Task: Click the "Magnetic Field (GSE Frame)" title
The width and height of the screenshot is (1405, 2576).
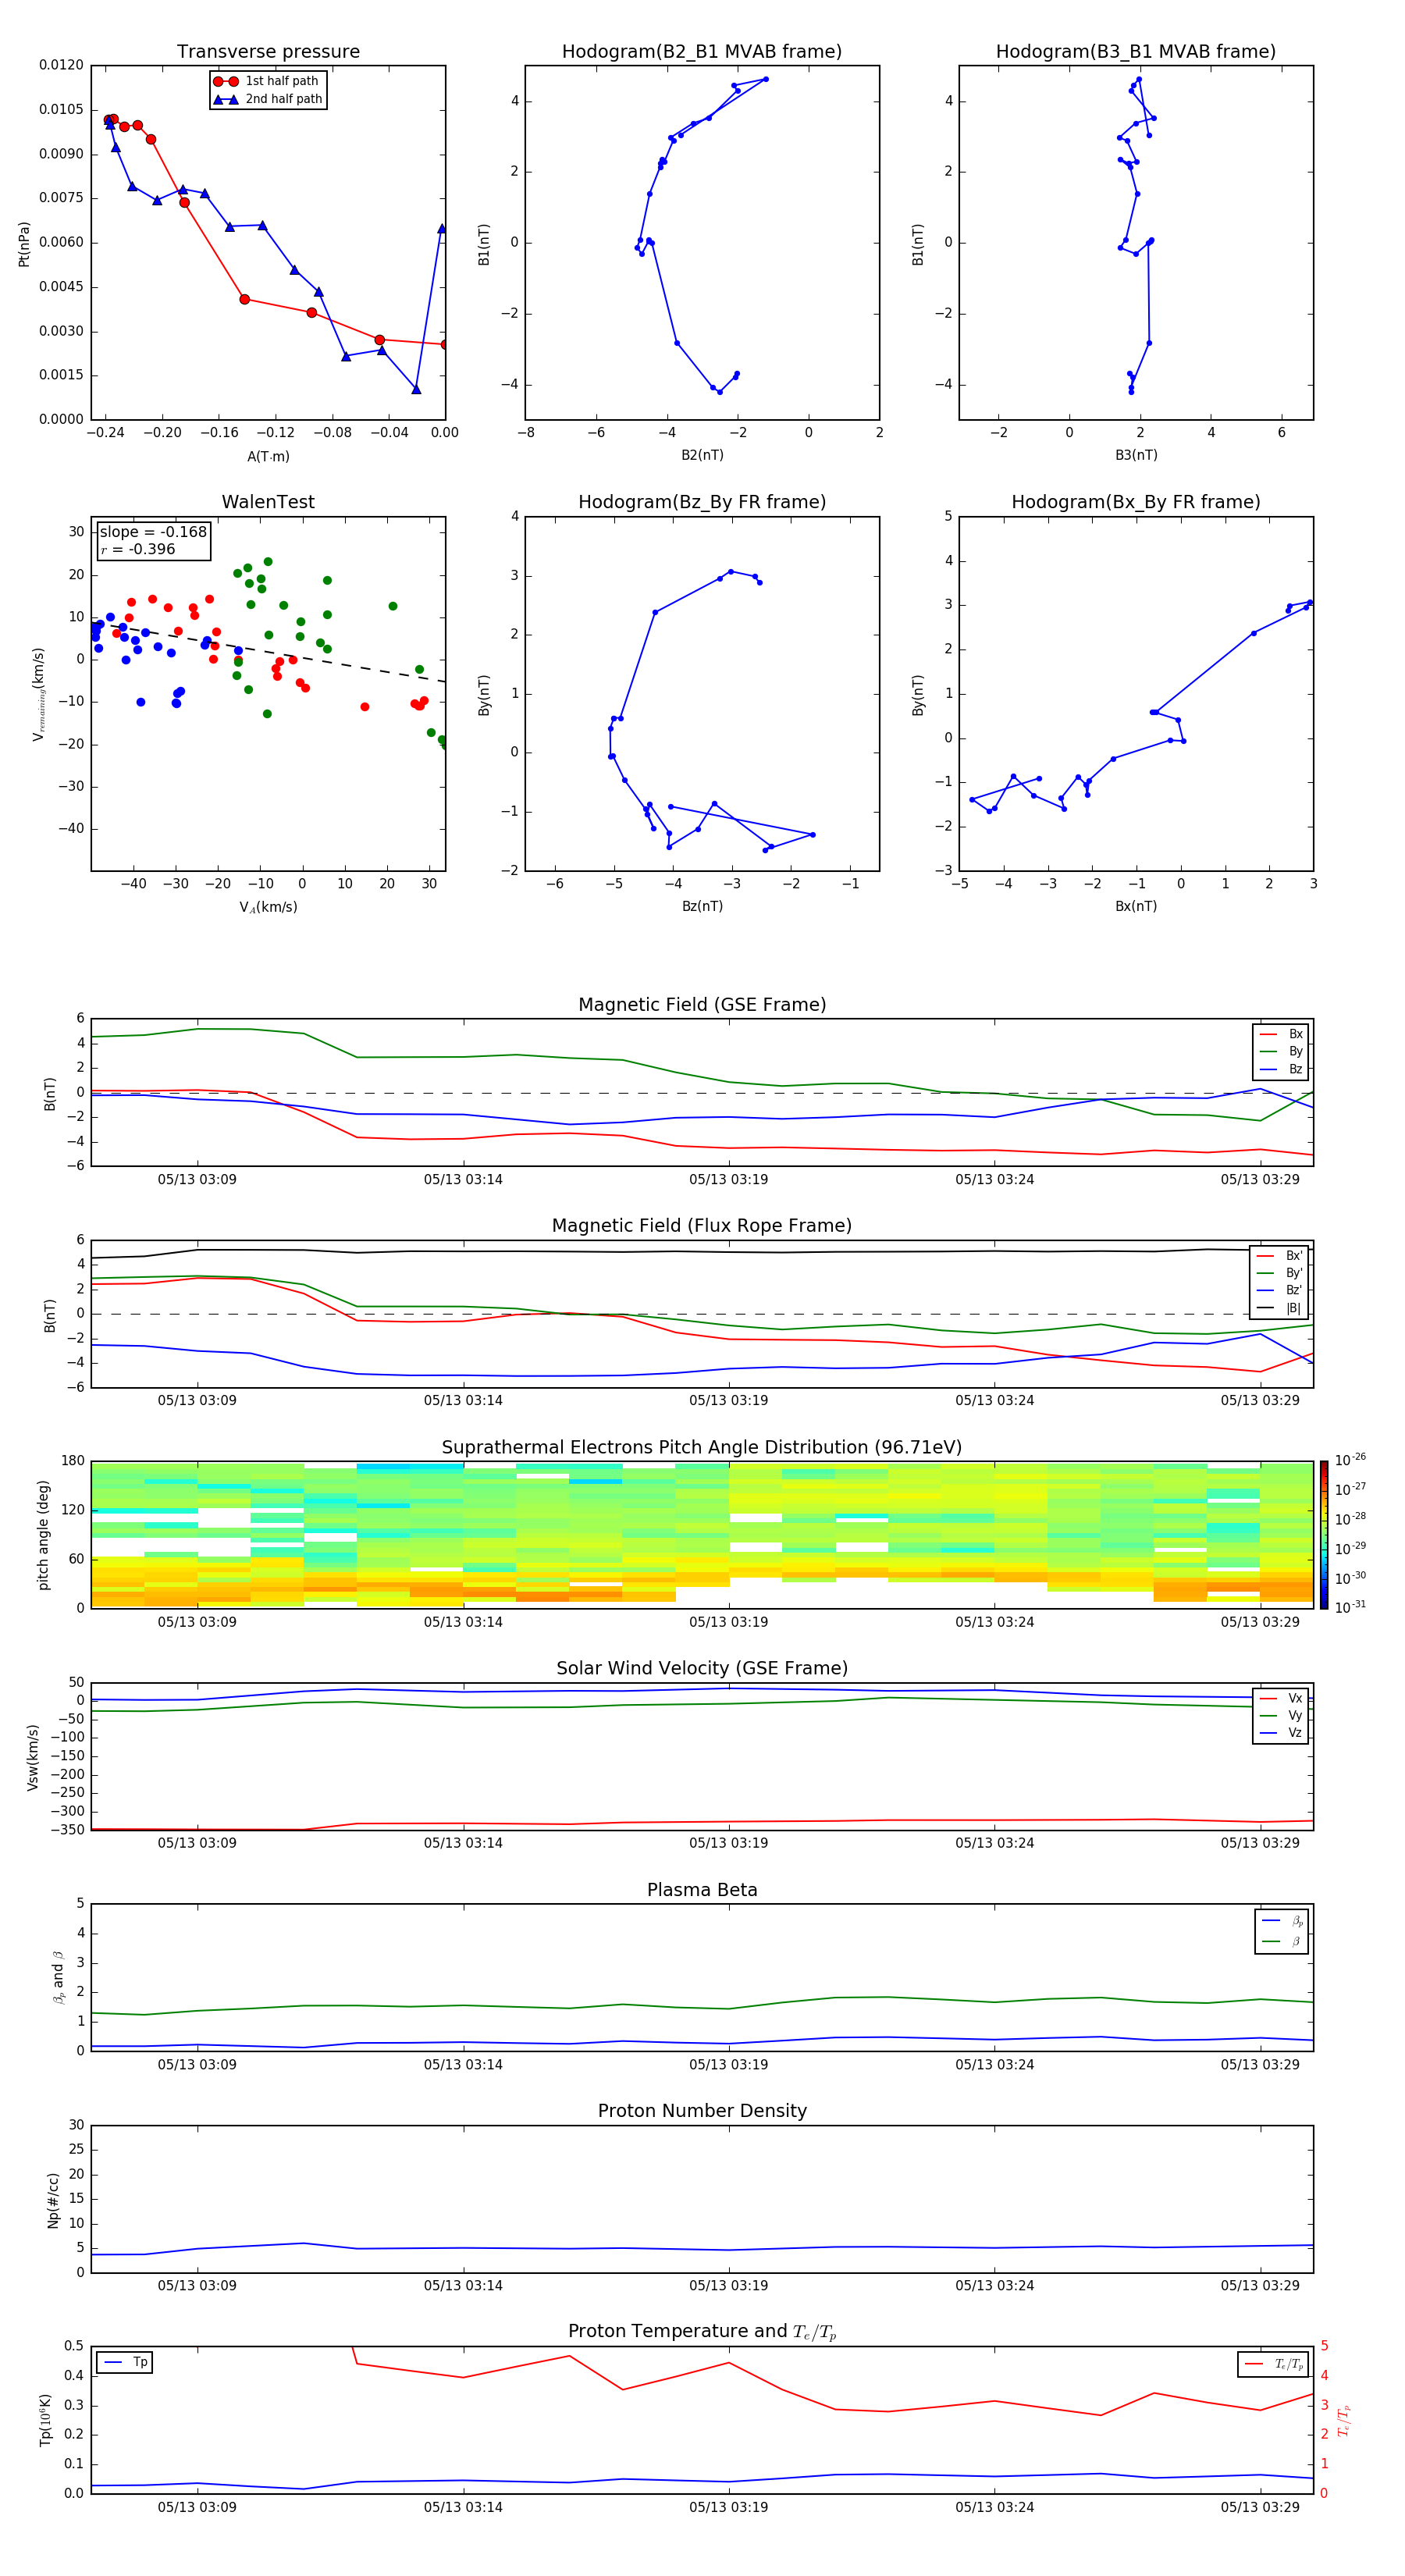Action: pyautogui.click(x=702, y=1005)
